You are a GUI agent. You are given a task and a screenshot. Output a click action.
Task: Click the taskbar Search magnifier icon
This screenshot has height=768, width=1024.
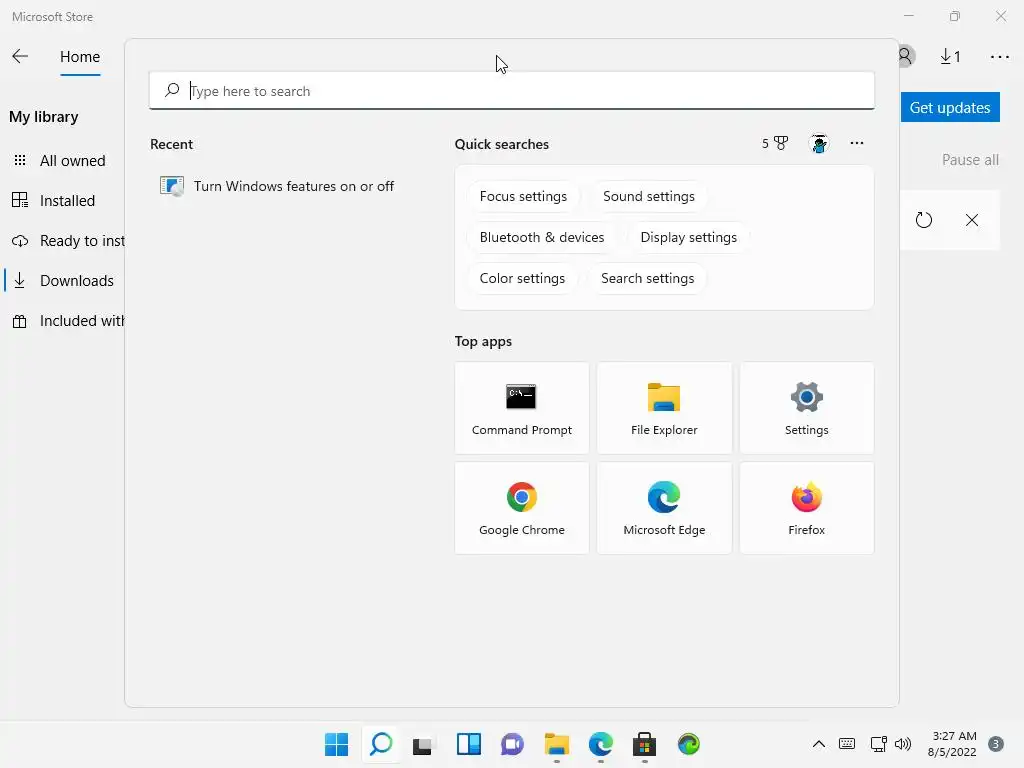pos(381,744)
